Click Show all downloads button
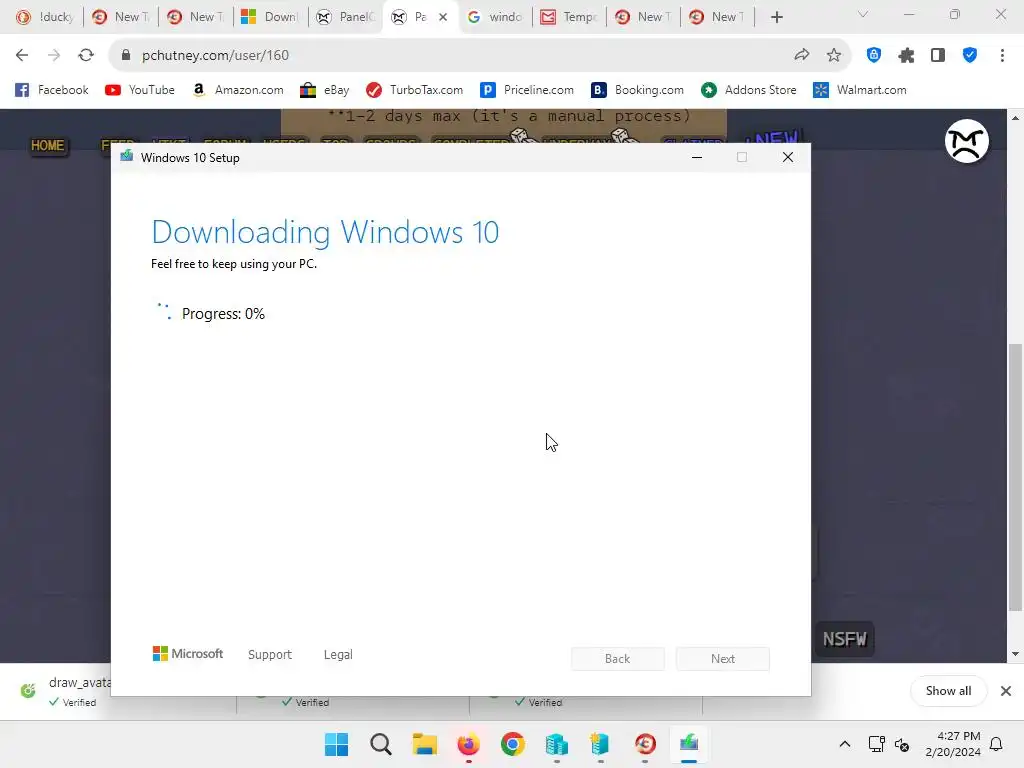Screen dimensions: 1024x768 [948, 691]
